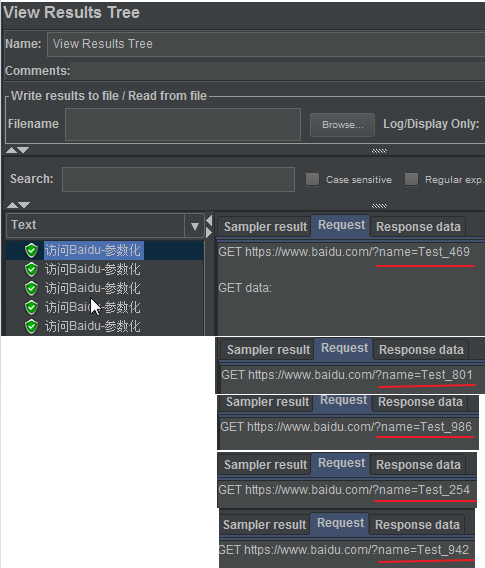Click the Browse... button
The height and width of the screenshot is (568, 485).
click(x=342, y=125)
